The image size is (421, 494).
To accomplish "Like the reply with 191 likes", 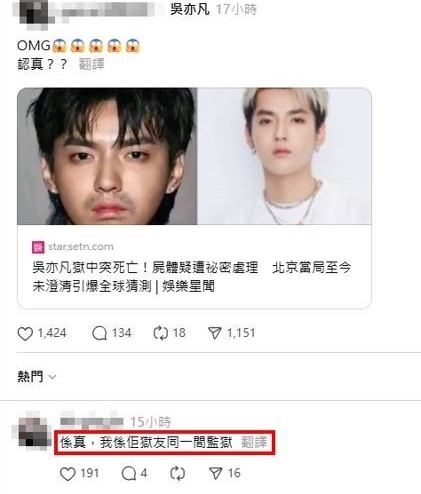I will (x=67, y=474).
